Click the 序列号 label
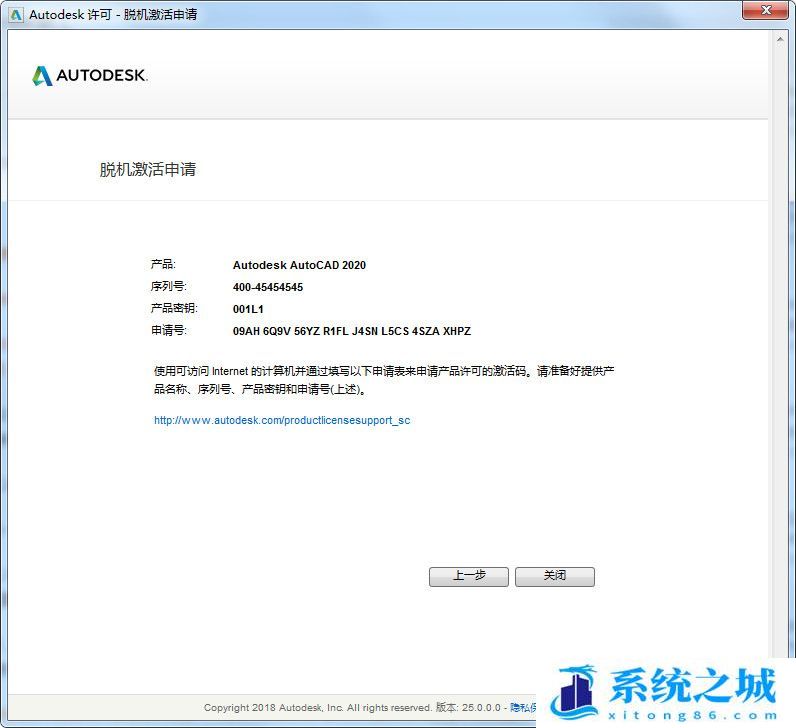Viewport: 796px width, 728px height. (x=169, y=286)
